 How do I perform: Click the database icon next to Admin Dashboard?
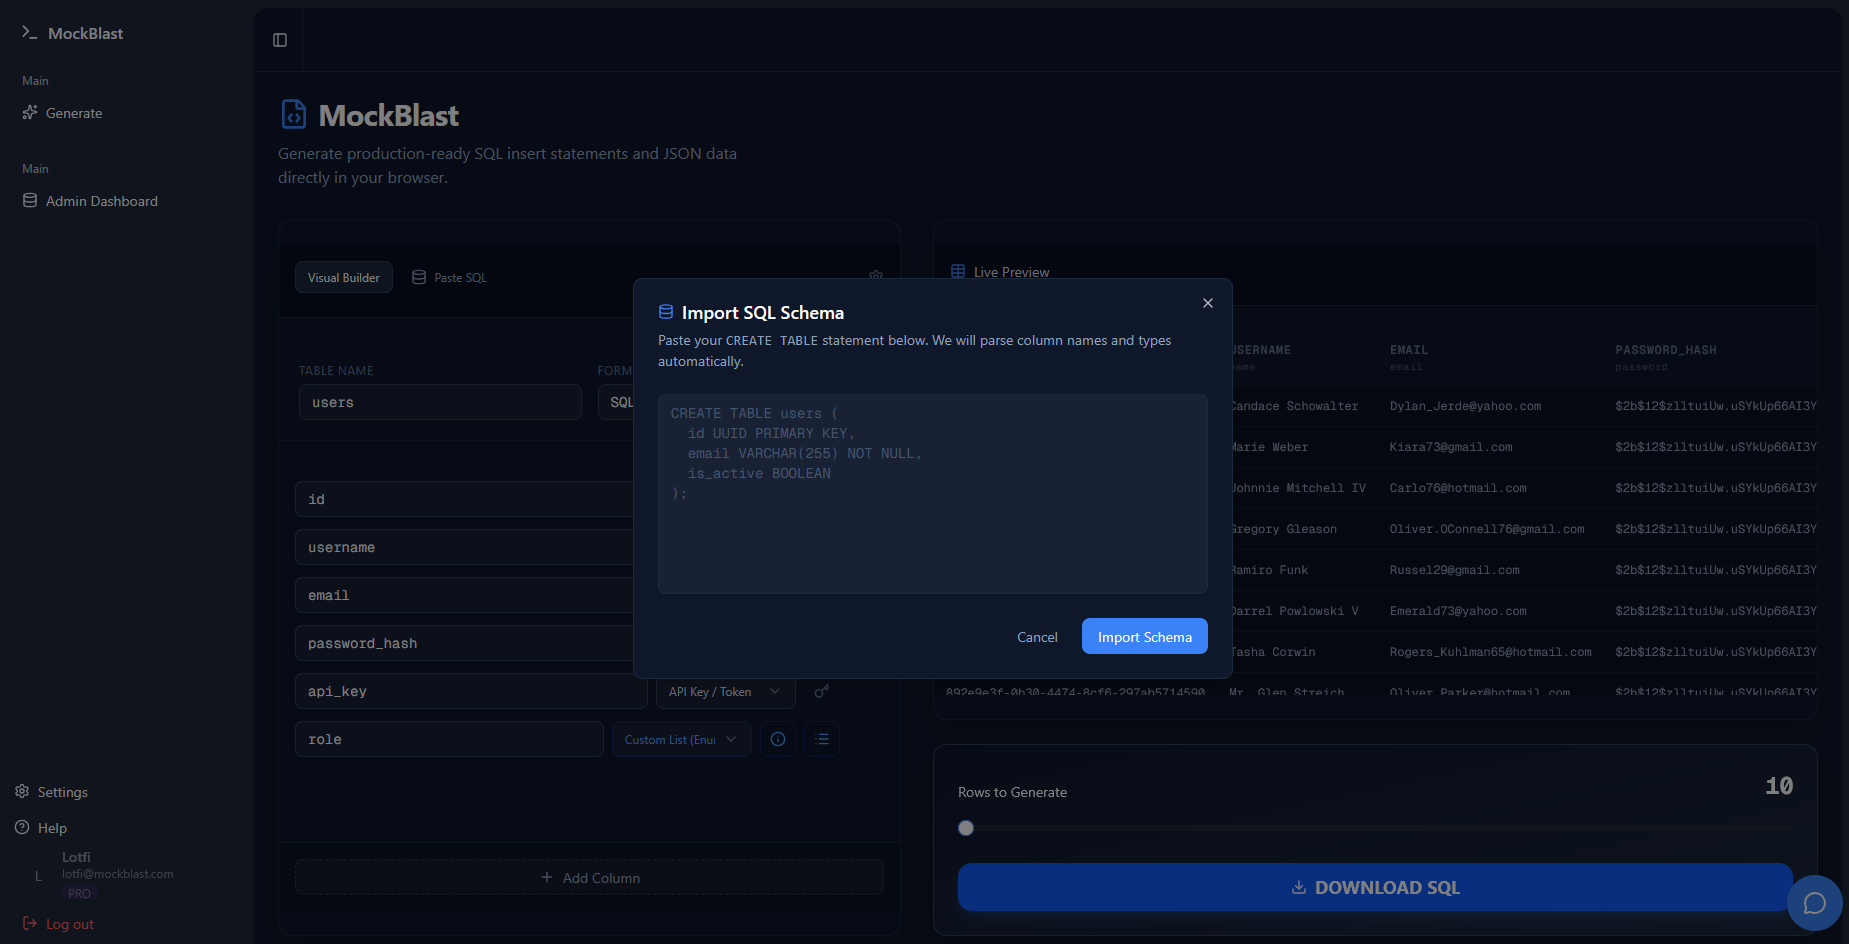30,201
